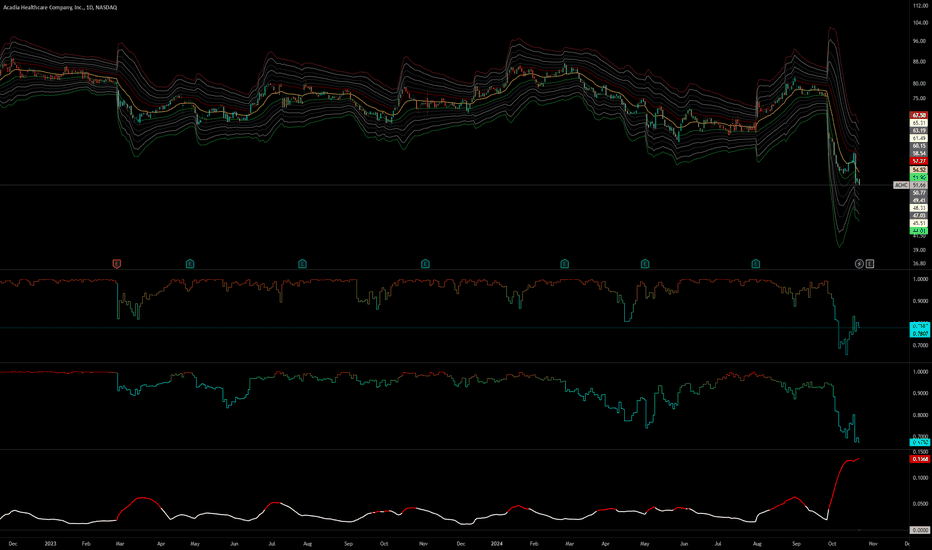Open the earnings marker before August 2023
Screen dimensions: 932x550
pyautogui.click(x=303, y=263)
